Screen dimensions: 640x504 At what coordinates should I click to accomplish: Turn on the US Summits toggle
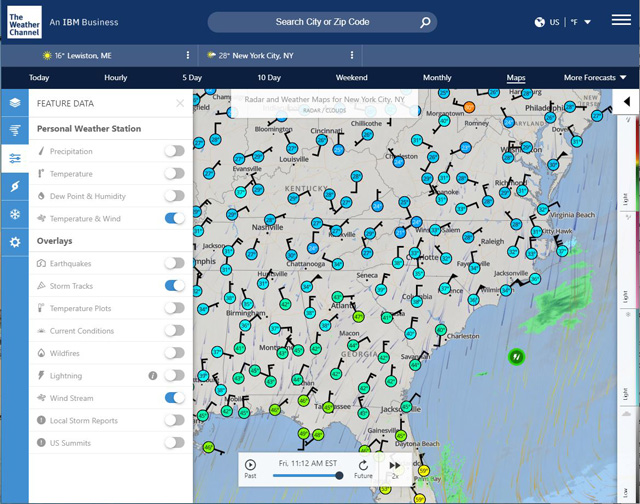tap(174, 443)
